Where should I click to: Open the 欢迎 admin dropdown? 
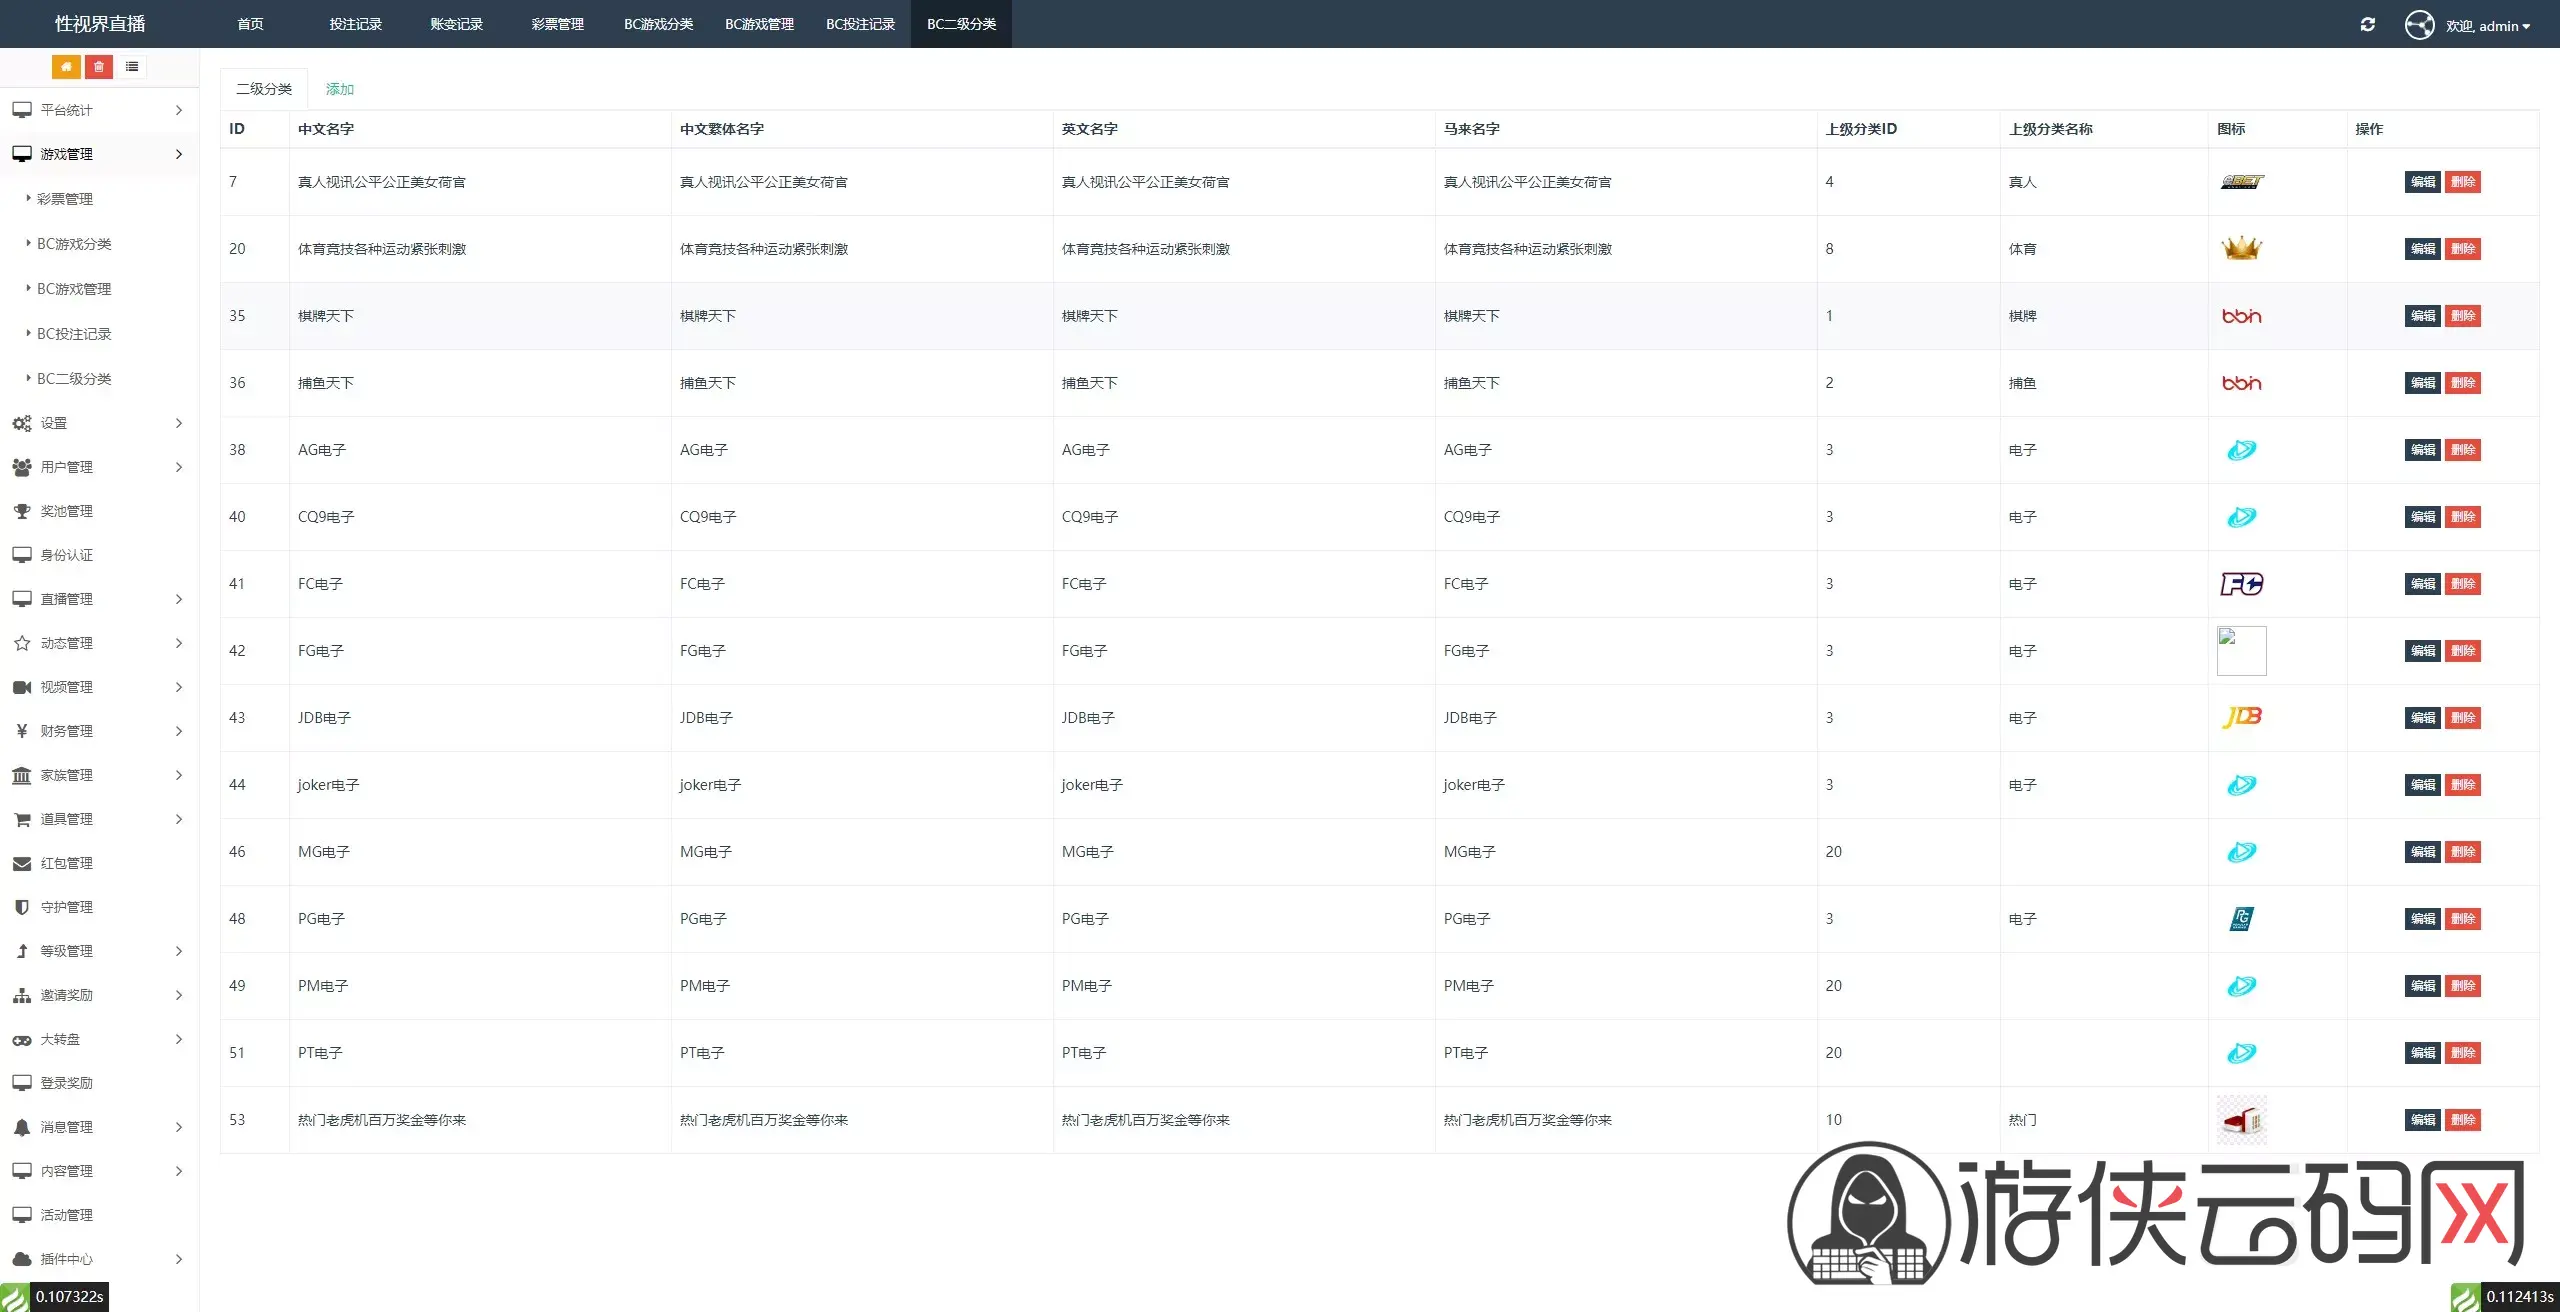[x=2487, y=26]
